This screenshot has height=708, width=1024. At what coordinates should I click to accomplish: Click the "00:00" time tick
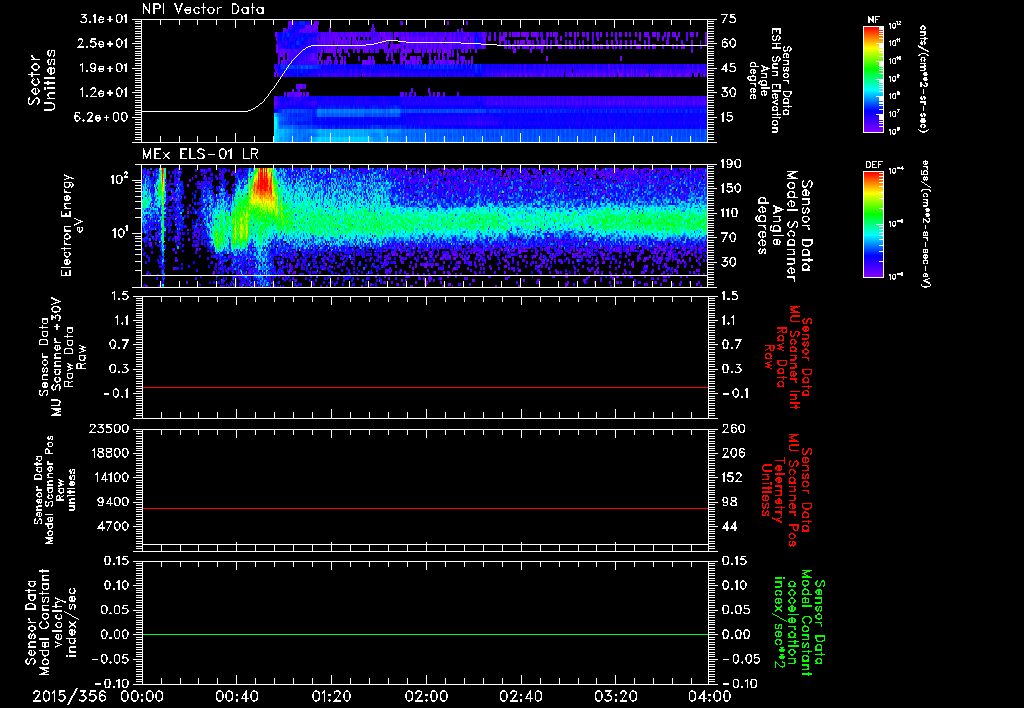[142, 697]
